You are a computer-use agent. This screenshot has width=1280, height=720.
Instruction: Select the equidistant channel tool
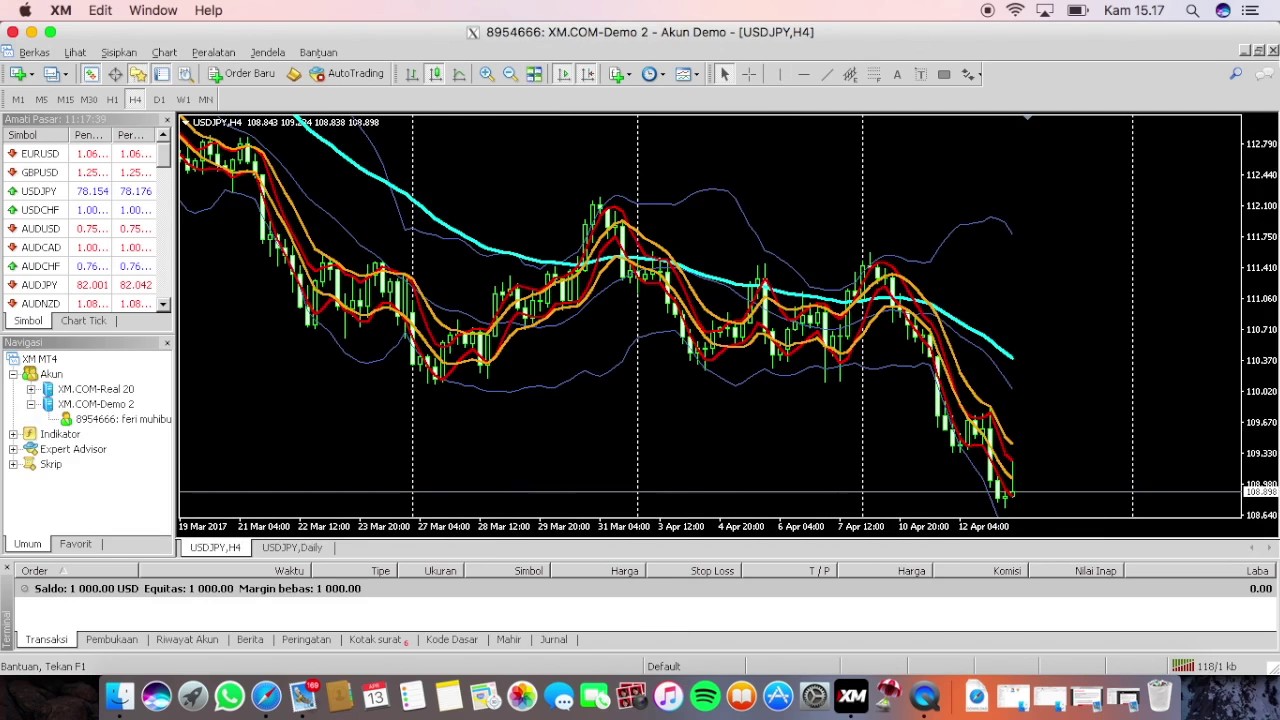850,74
